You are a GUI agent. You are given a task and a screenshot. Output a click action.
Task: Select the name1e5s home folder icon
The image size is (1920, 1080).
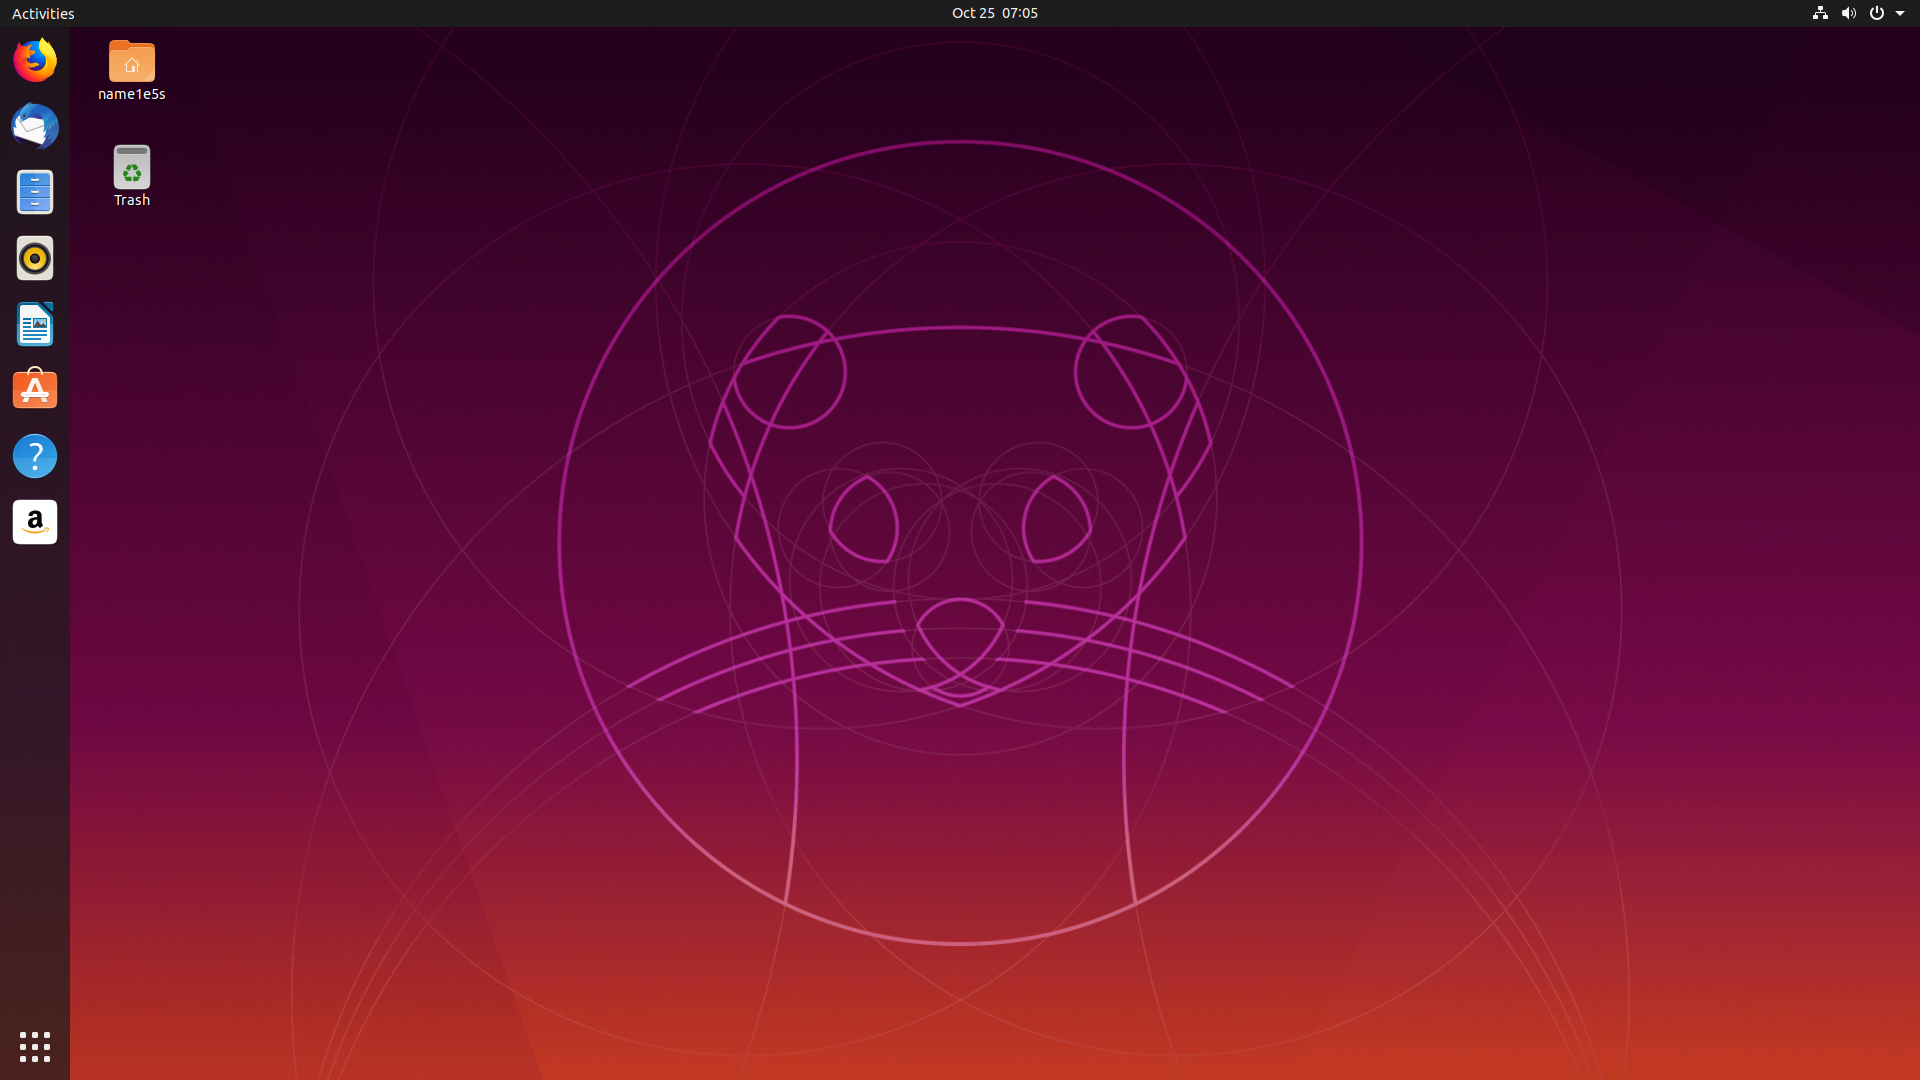132,62
